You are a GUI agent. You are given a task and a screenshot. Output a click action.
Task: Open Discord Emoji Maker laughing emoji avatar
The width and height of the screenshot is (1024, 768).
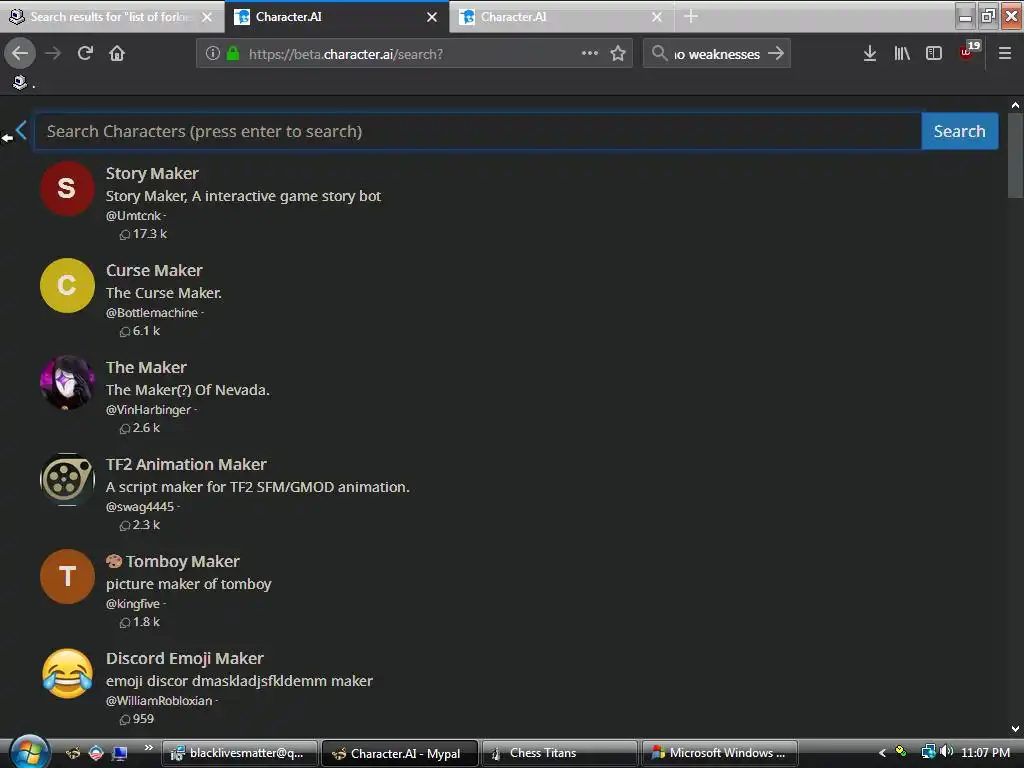point(67,674)
